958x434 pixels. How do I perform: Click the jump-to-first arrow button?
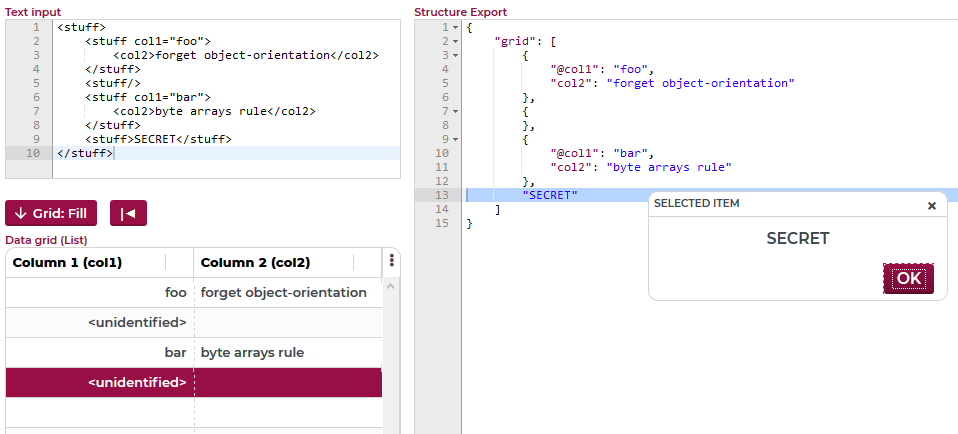pyautogui.click(x=128, y=213)
